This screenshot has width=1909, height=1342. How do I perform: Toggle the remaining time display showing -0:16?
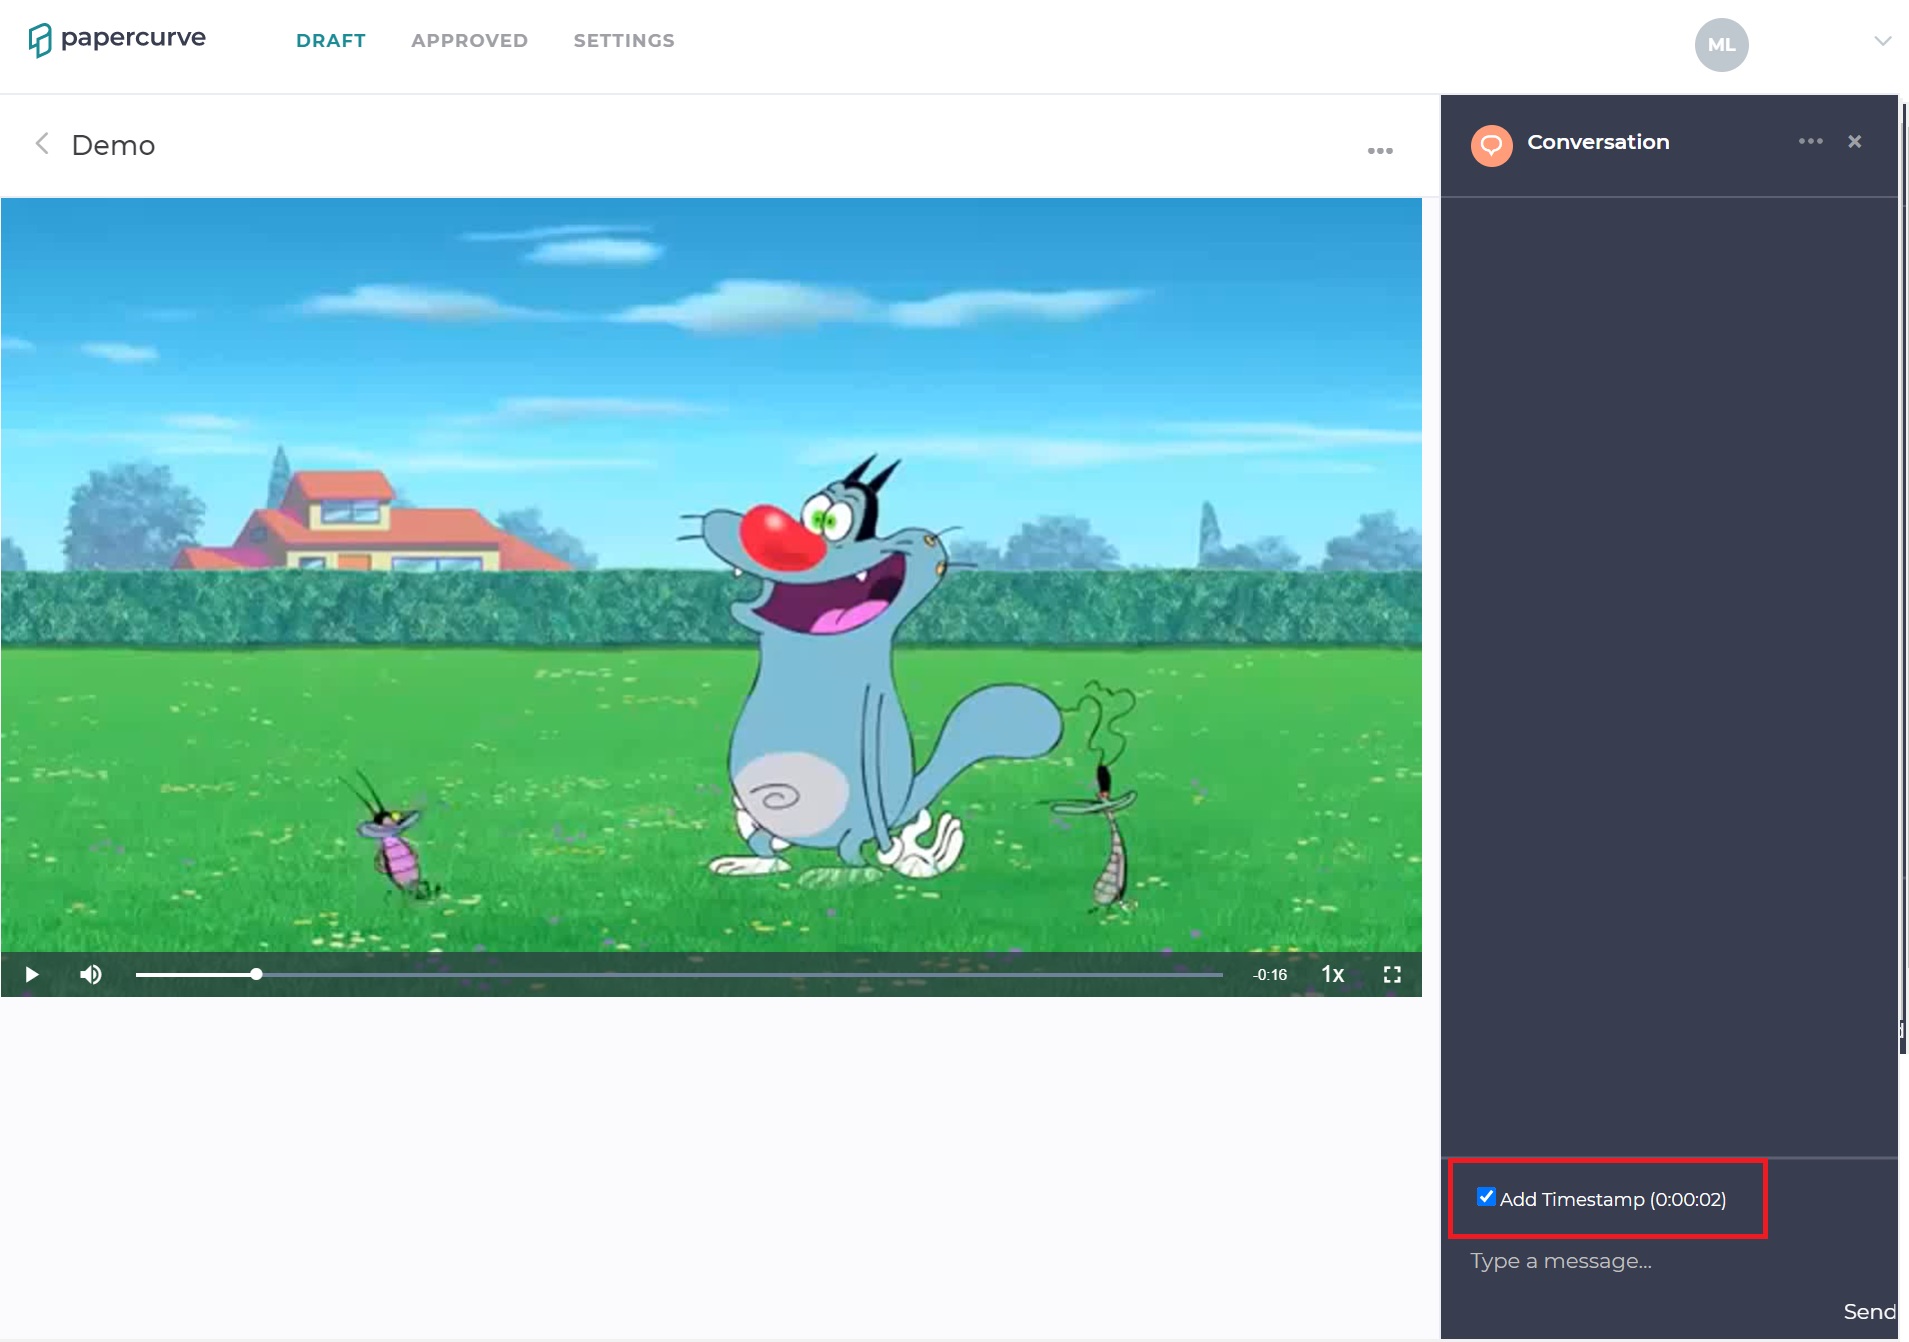click(x=1270, y=974)
